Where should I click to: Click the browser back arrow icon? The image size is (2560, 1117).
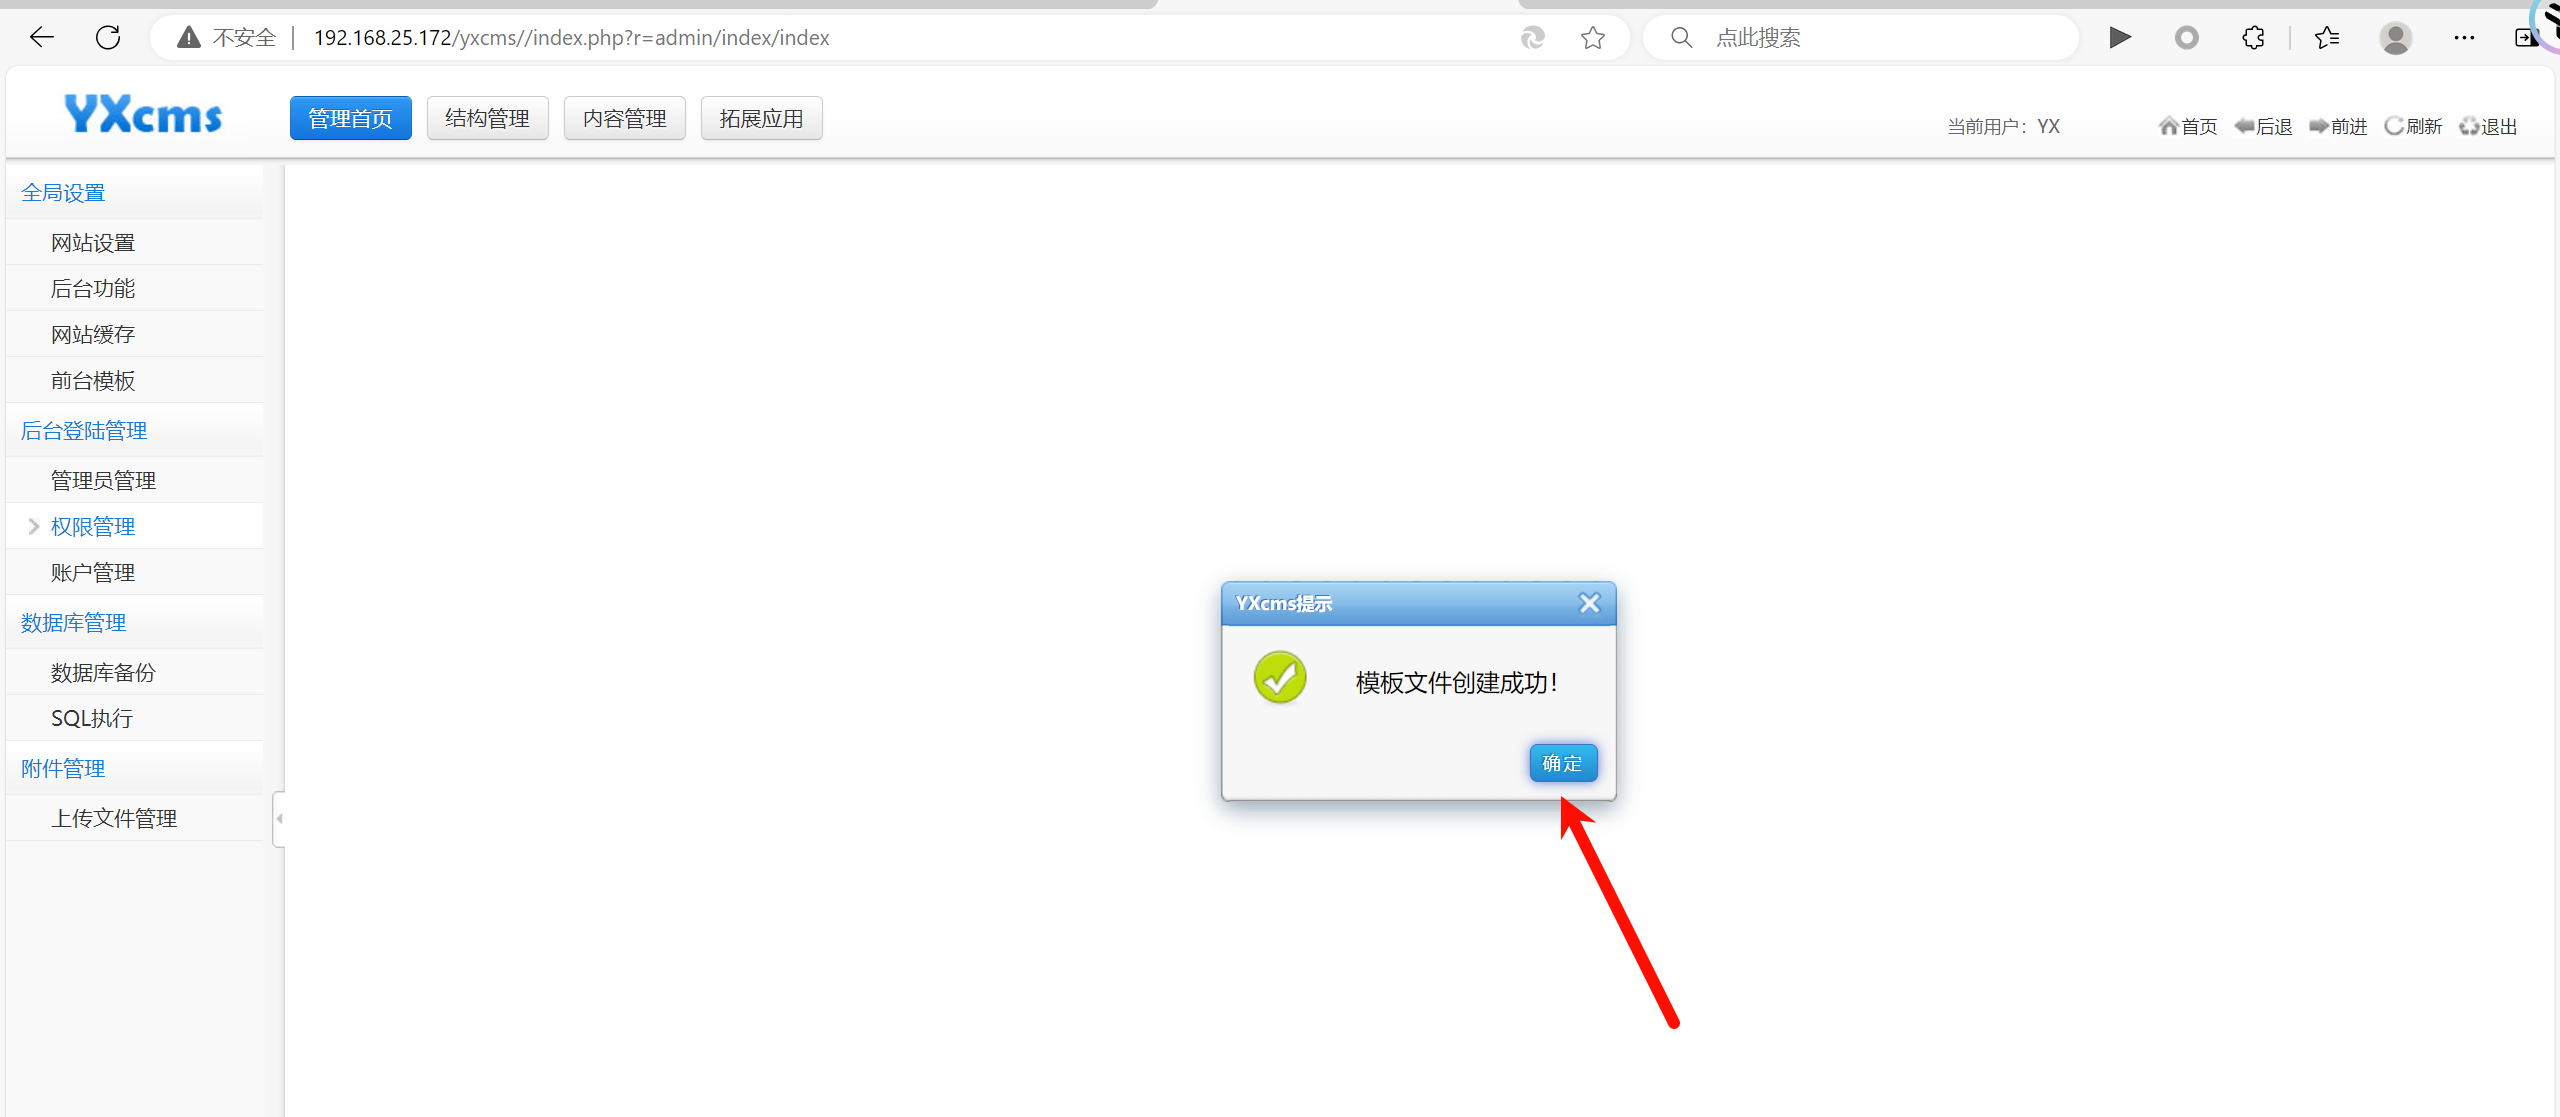point(42,38)
